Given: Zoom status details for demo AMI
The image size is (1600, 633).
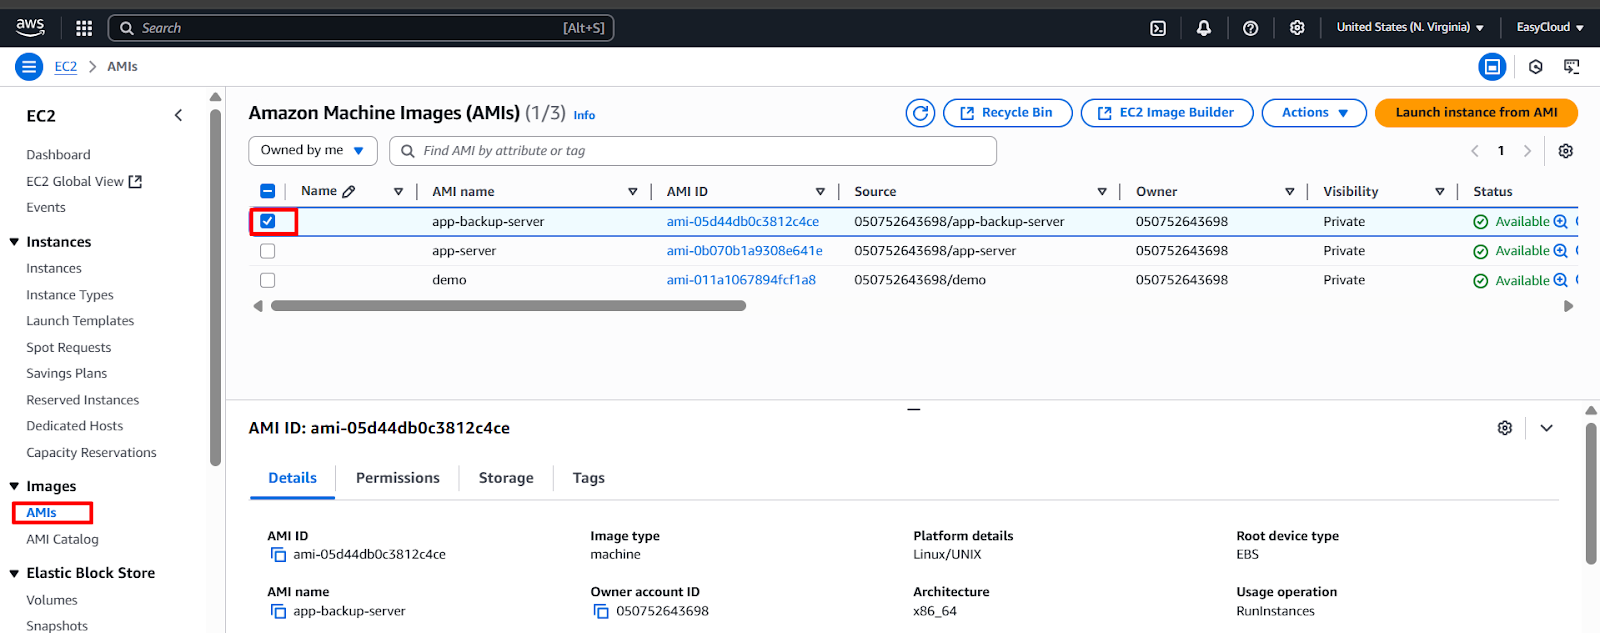Looking at the screenshot, I should click(x=1560, y=280).
